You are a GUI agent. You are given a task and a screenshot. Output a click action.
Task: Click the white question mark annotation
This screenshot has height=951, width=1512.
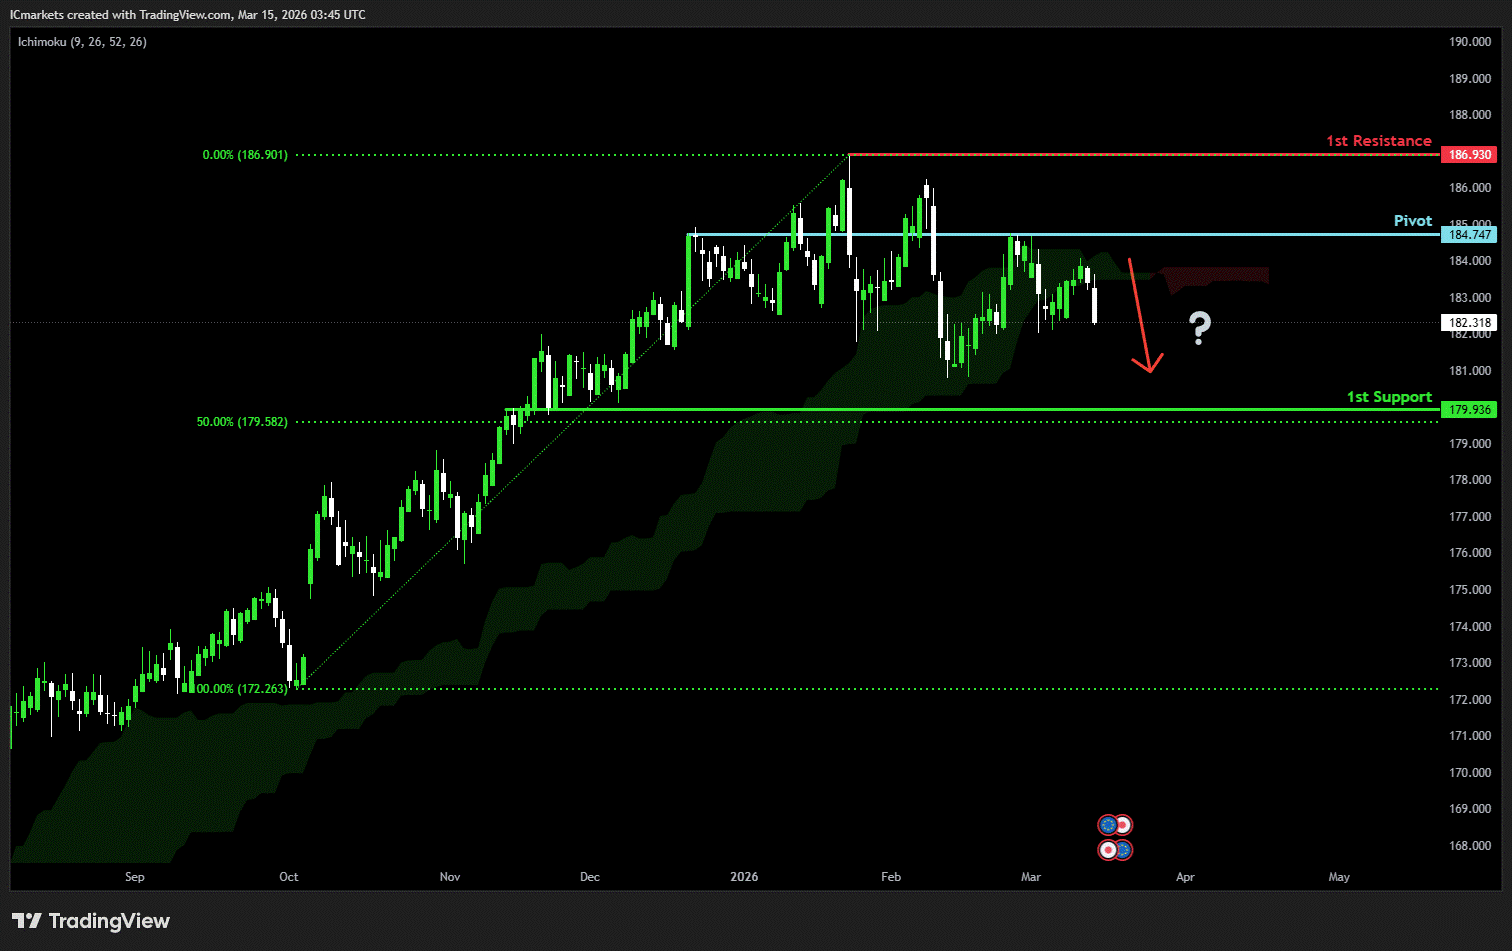click(x=1199, y=328)
